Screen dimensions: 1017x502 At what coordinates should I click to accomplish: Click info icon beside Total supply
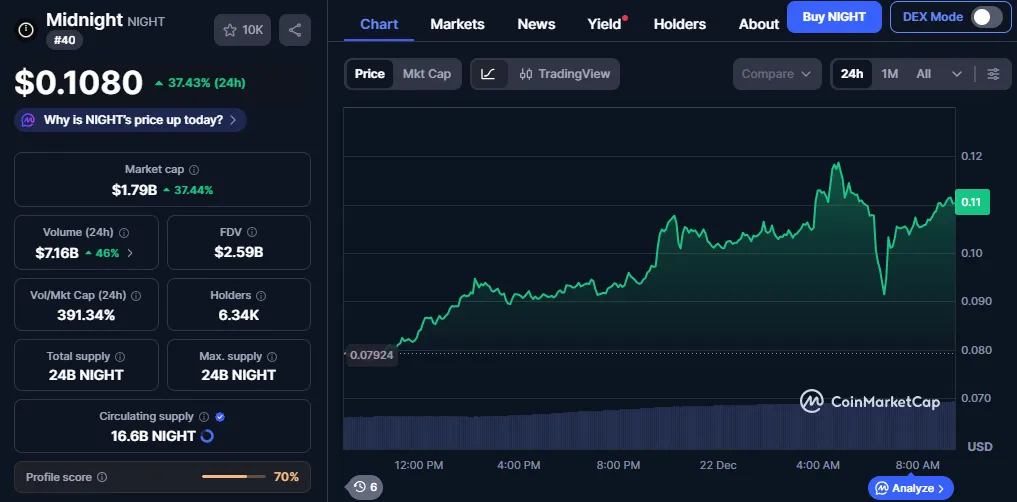[120, 357]
